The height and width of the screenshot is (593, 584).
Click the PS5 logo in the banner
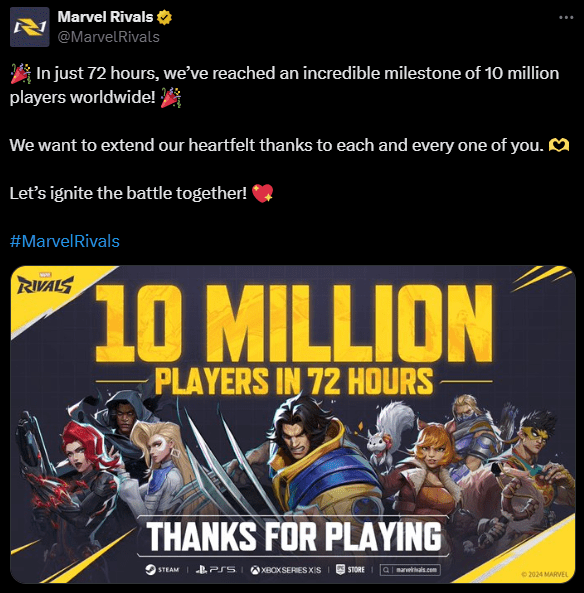(215, 570)
